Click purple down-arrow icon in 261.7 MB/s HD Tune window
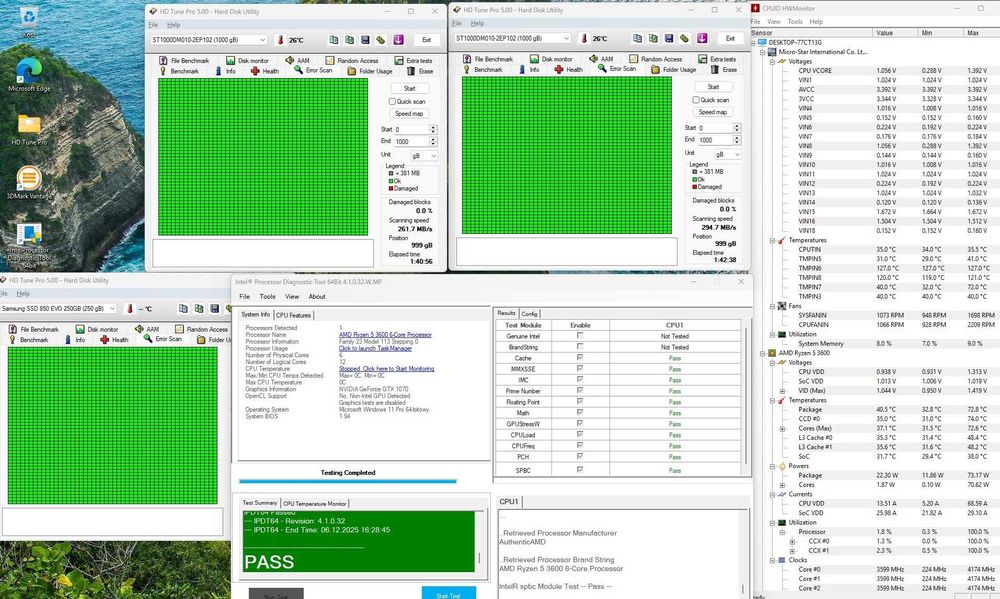Image resolution: width=1000 pixels, height=599 pixels. point(398,40)
